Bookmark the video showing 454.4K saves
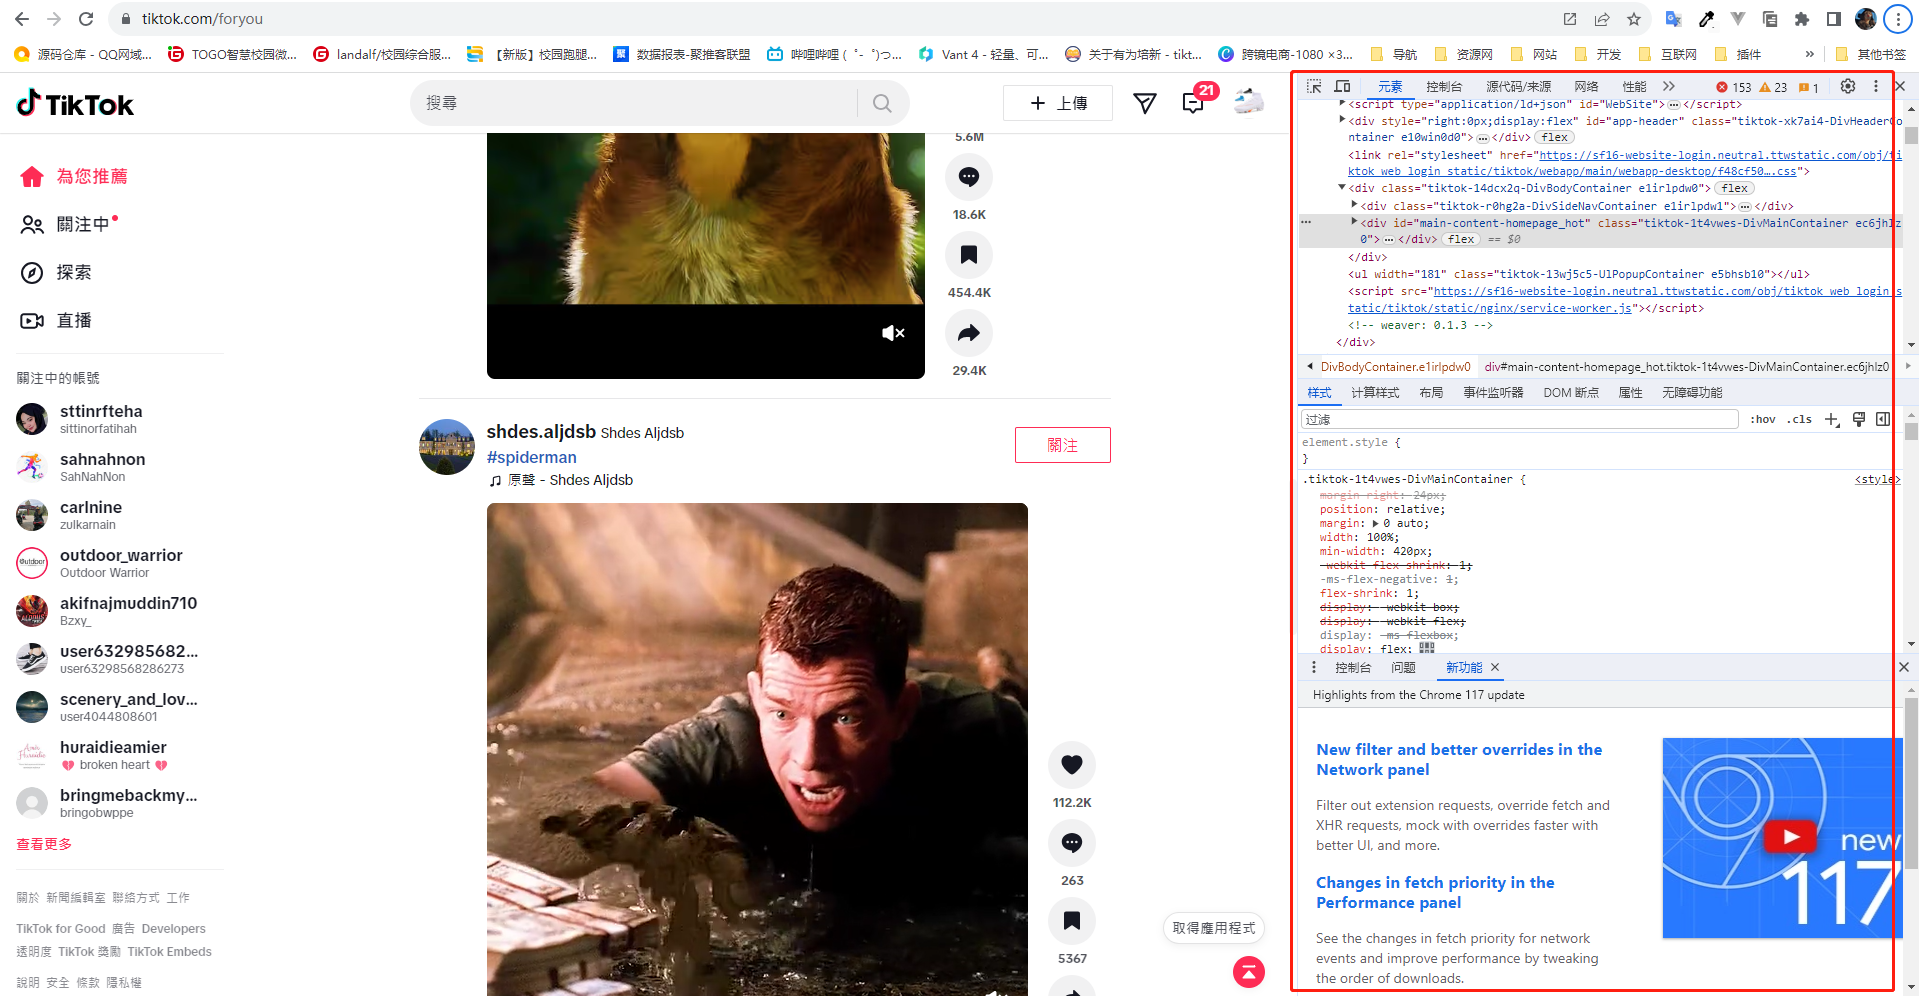Image resolution: width=1919 pixels, height=996 pixels. (x=969, y=255)
